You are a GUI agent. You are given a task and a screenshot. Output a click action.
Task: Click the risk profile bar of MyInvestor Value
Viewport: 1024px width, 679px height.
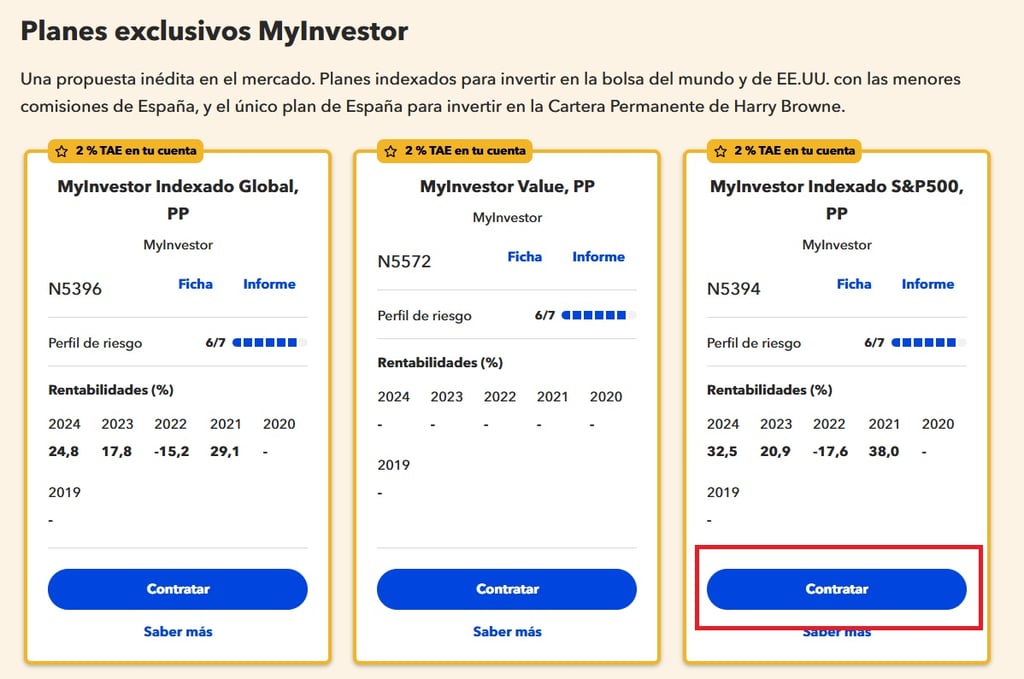pos(599,315)
